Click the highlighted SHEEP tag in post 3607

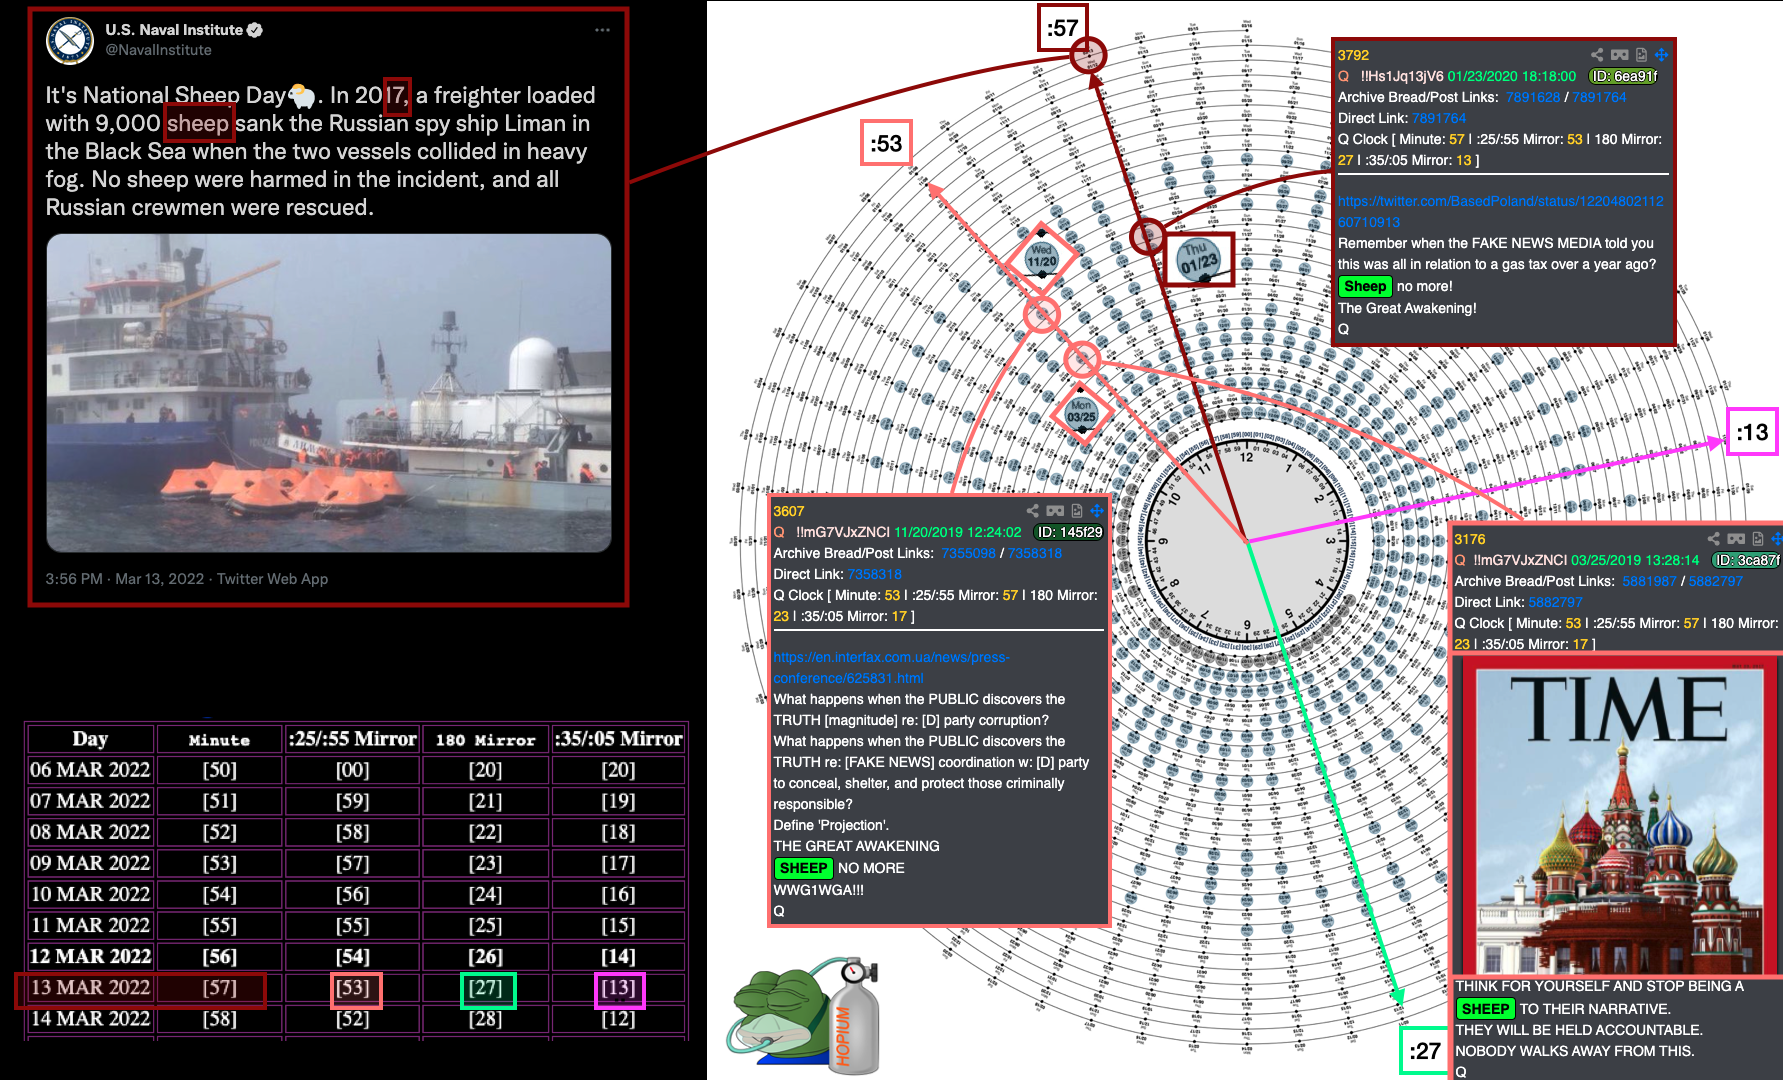coord(803,868)
